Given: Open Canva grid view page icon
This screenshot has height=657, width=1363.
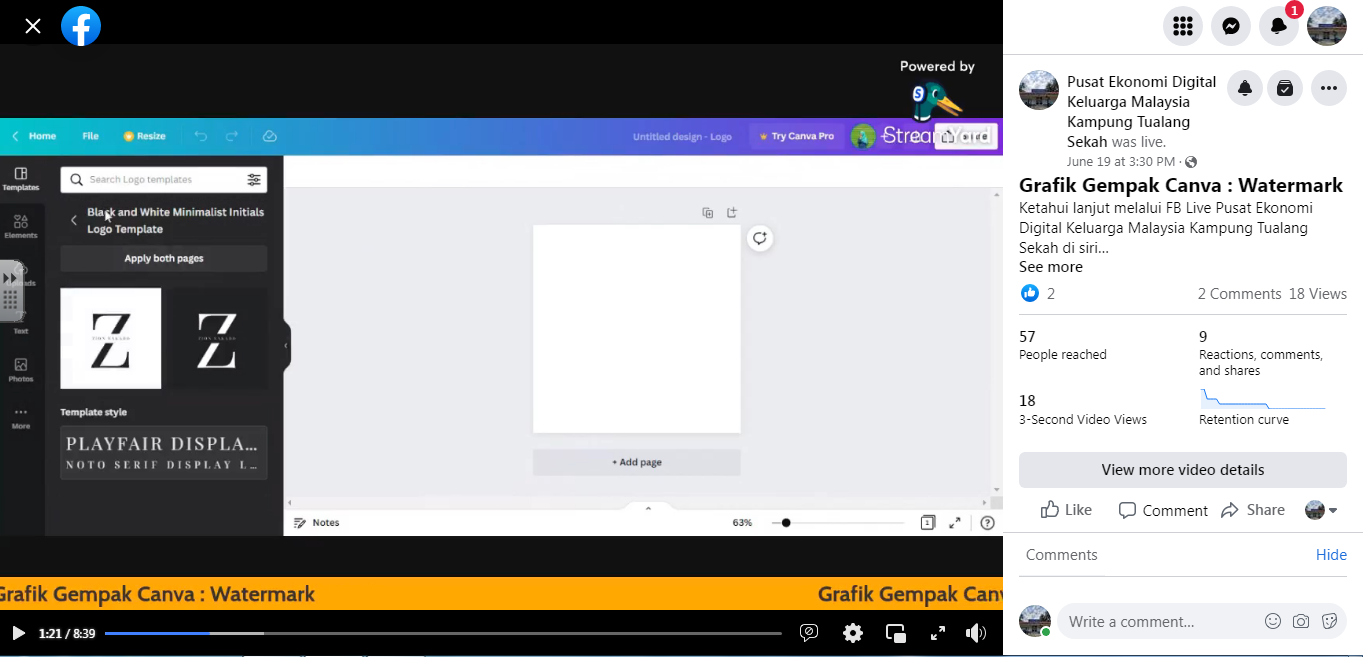Looking at the screenshot, I should click(x=928, y=523).
